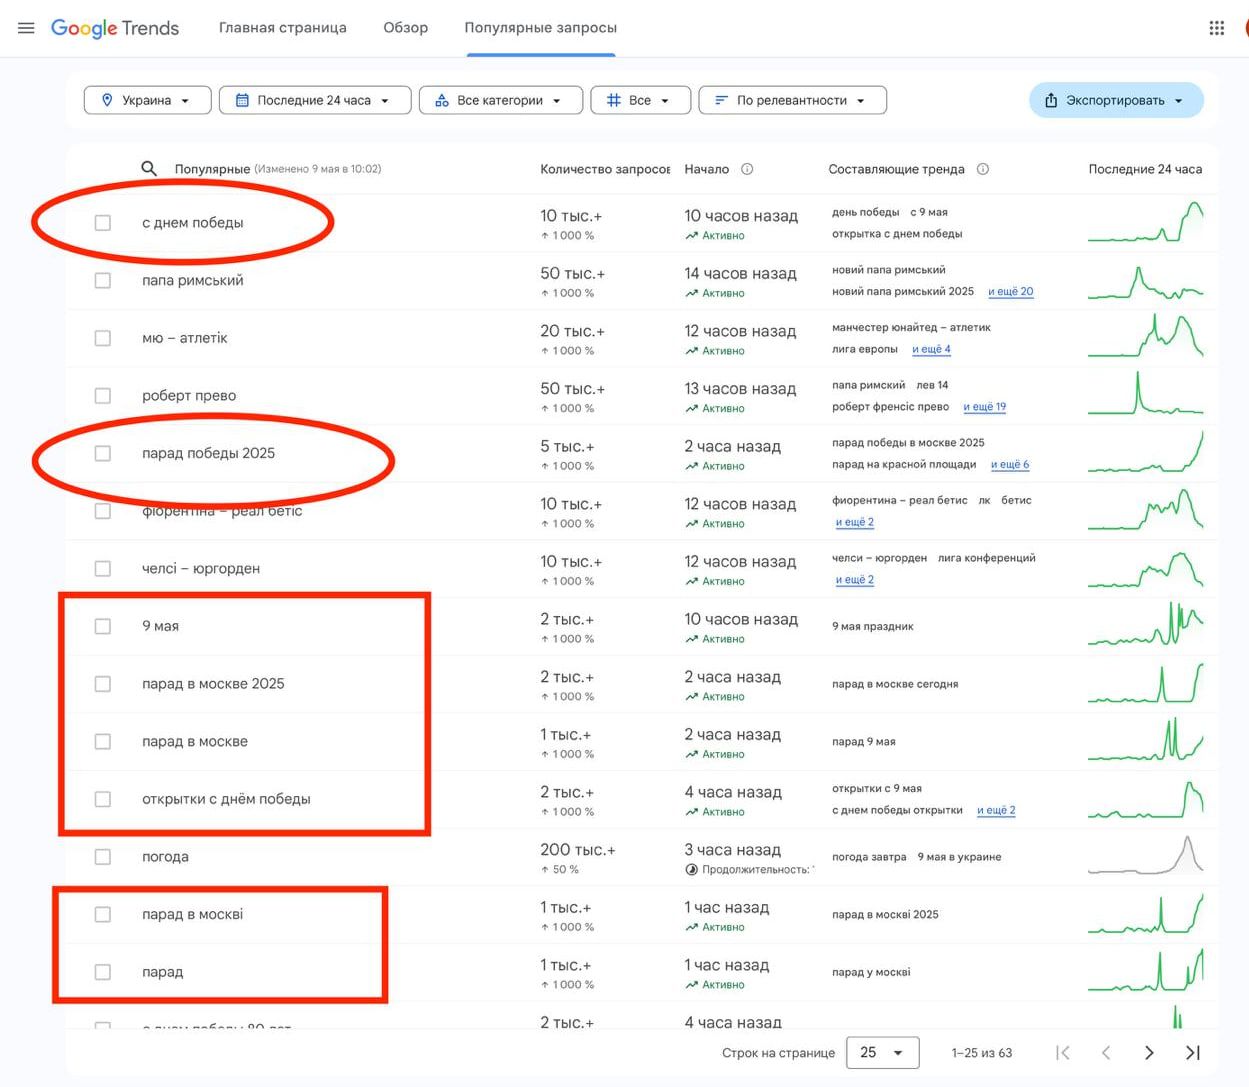The height and width of the screenshot is (1087, 1249).
Task: Click лига европы chip
Action: pos(865,349)
